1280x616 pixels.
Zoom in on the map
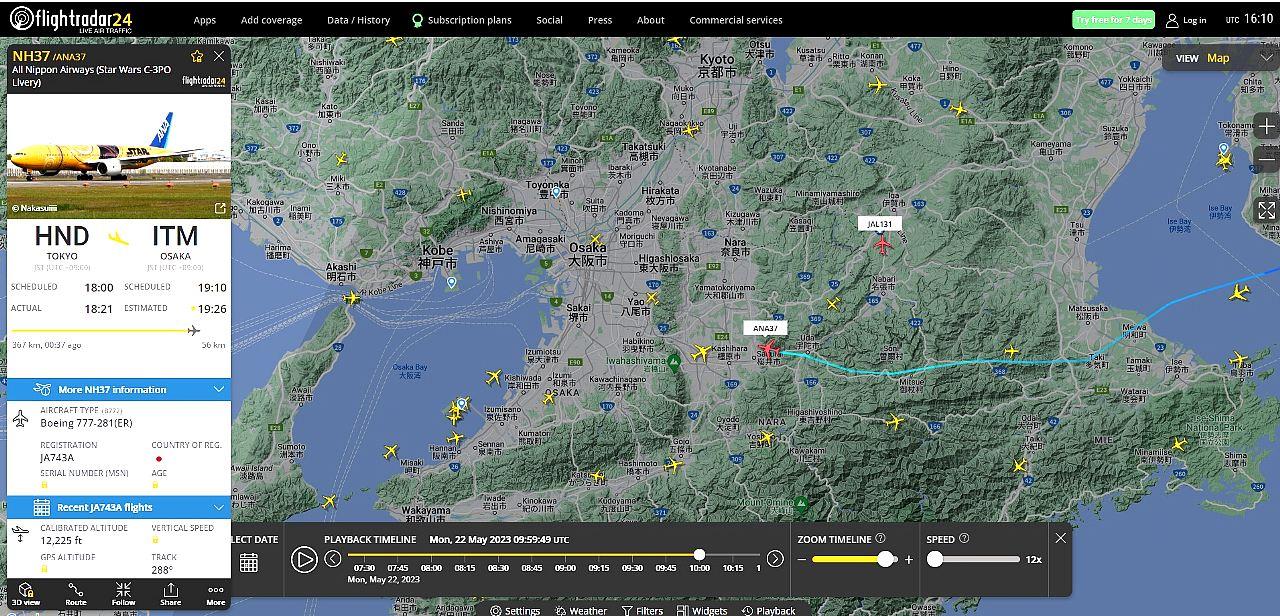pyautogui.click(x=1266, y=128)
